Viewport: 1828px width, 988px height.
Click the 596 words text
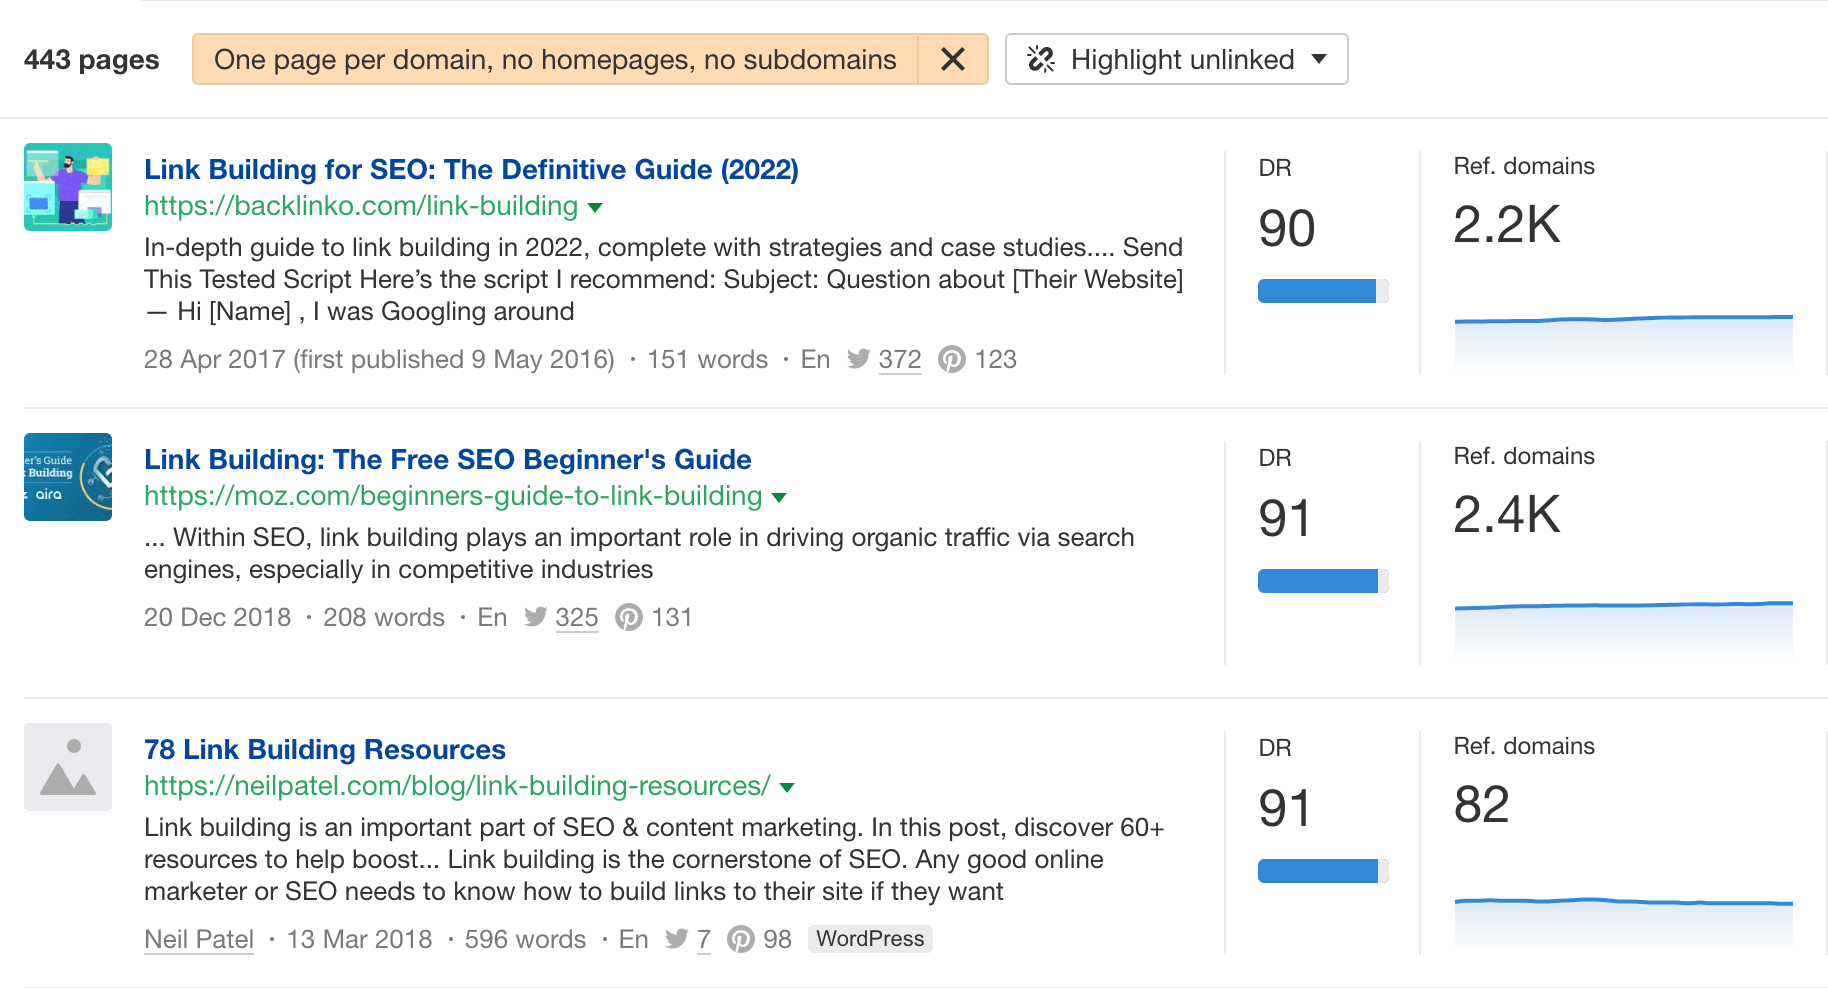point(525,939)
